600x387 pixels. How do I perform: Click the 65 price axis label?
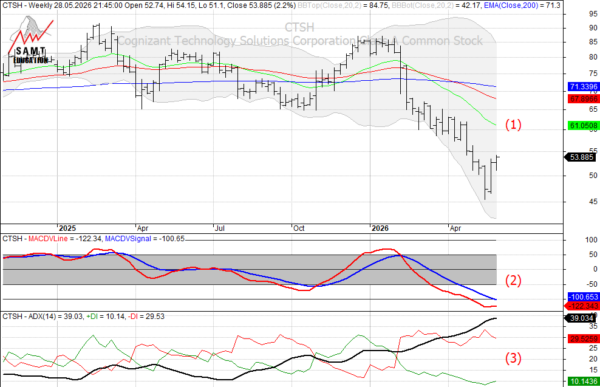593,109
